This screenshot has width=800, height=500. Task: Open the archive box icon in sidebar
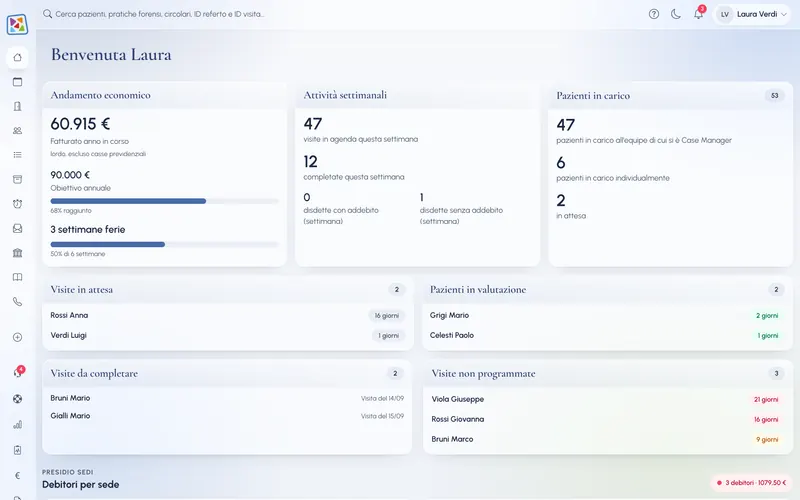pyautogui.click(x=17, y=179)
